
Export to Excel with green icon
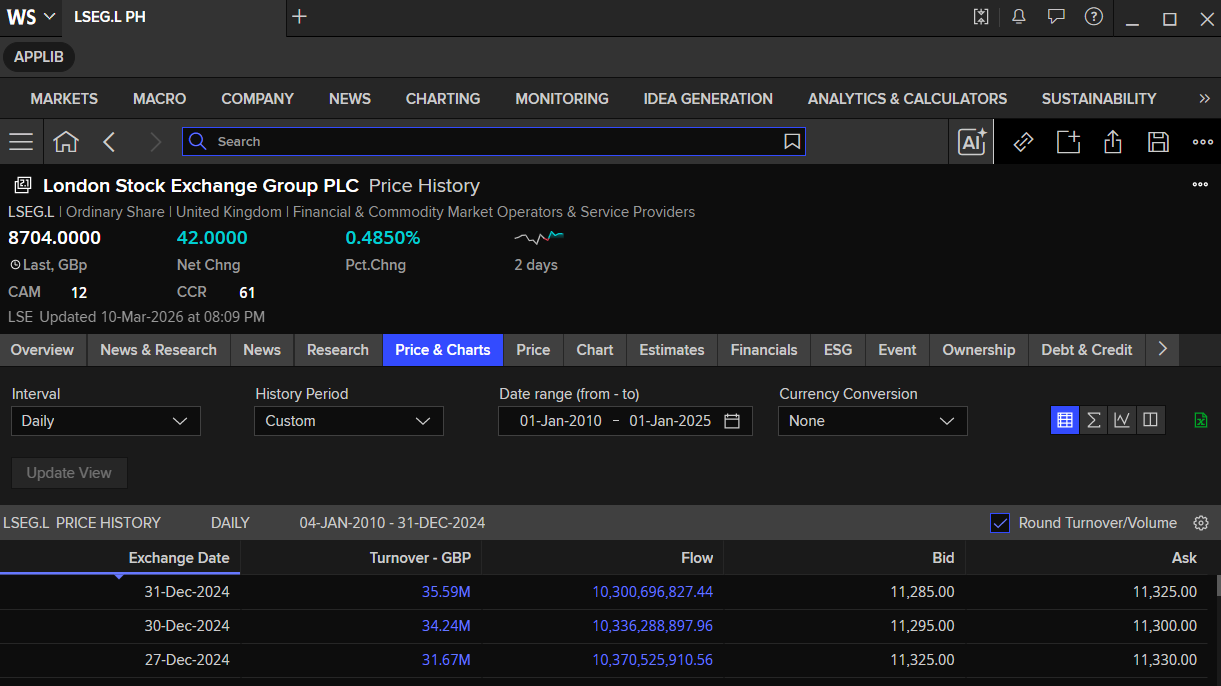(x=1201, y=421)
